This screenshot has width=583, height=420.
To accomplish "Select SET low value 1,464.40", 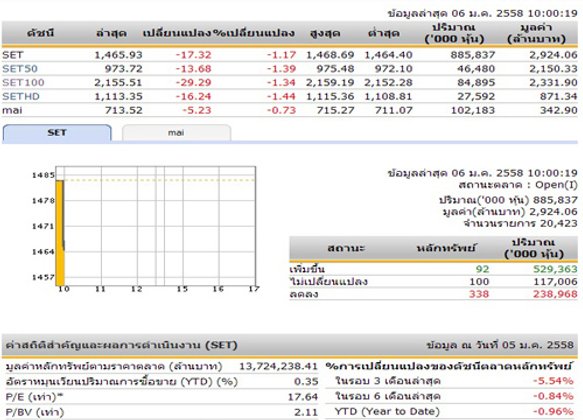I will 388,55.
